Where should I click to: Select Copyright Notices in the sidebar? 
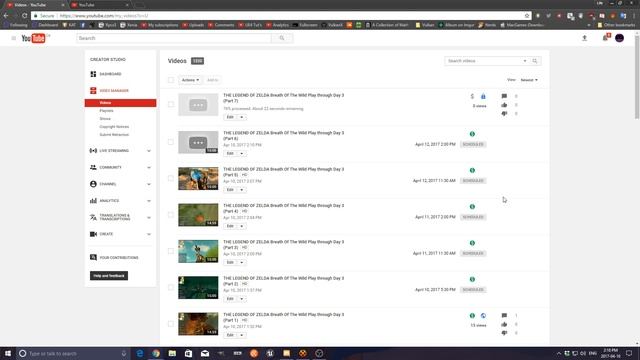click(114, 127)
